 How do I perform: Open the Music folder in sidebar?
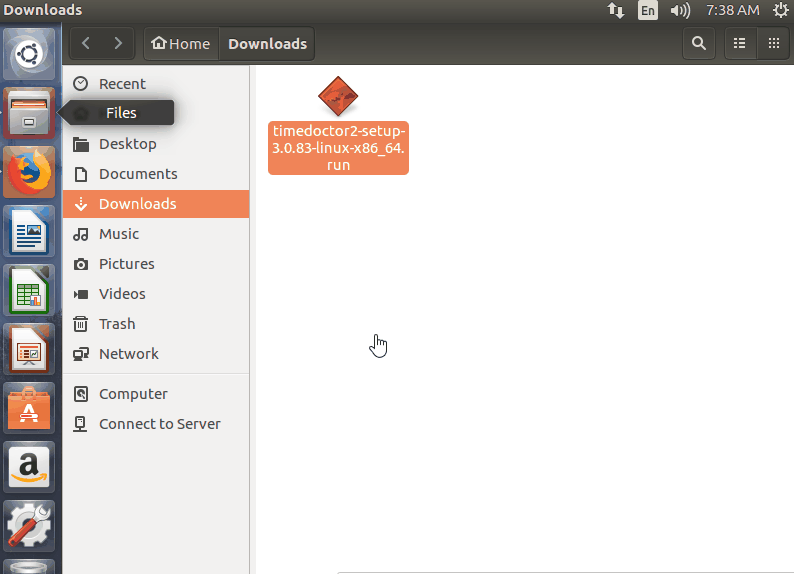pyautogui.click(x=156, y=234)
